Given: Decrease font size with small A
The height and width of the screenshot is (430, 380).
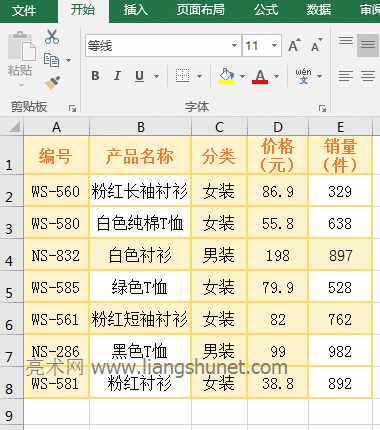Looking at the screenshot, I should point(317,45).
